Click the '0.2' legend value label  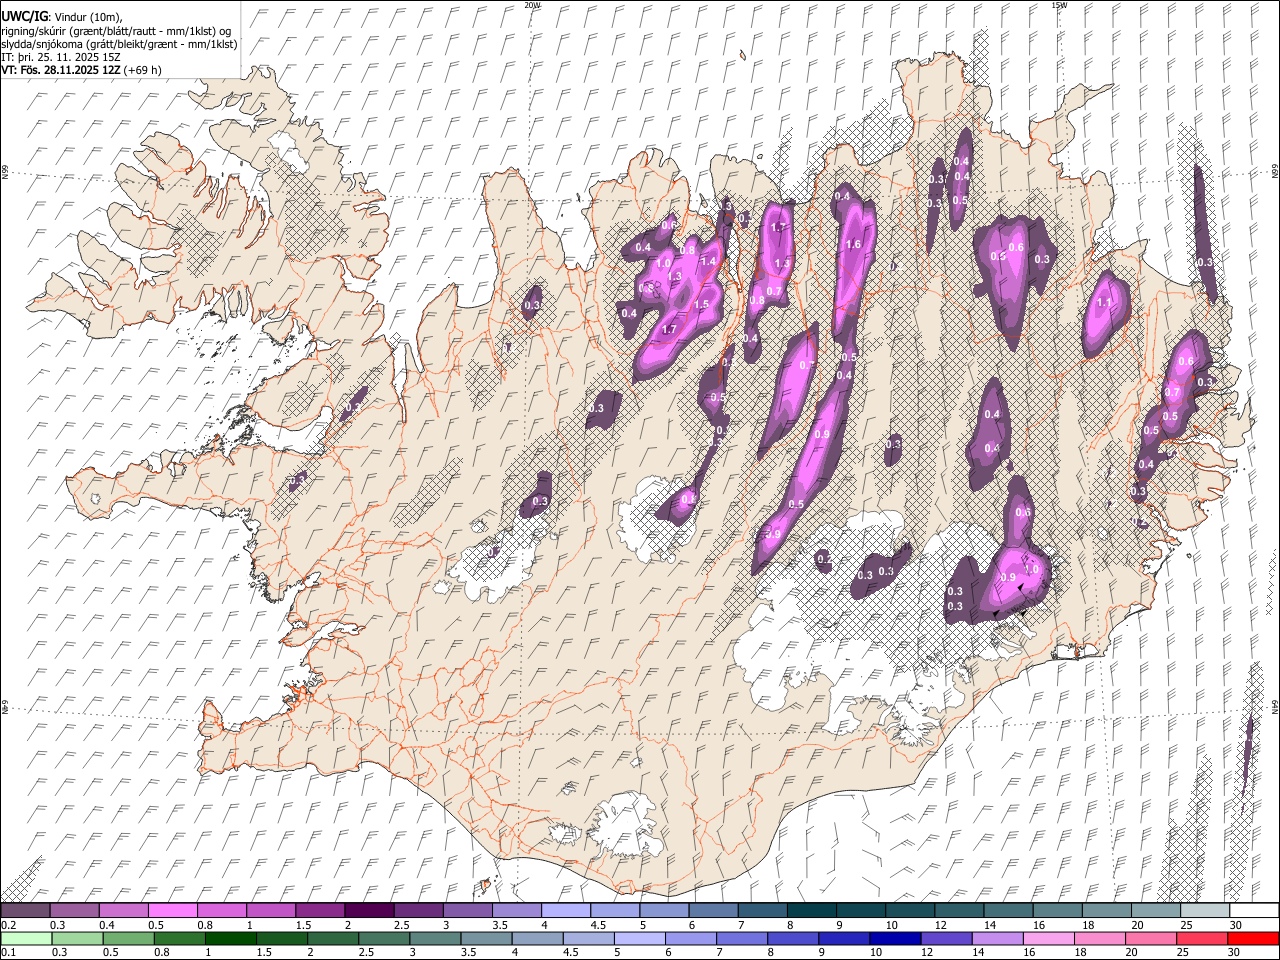9,925
